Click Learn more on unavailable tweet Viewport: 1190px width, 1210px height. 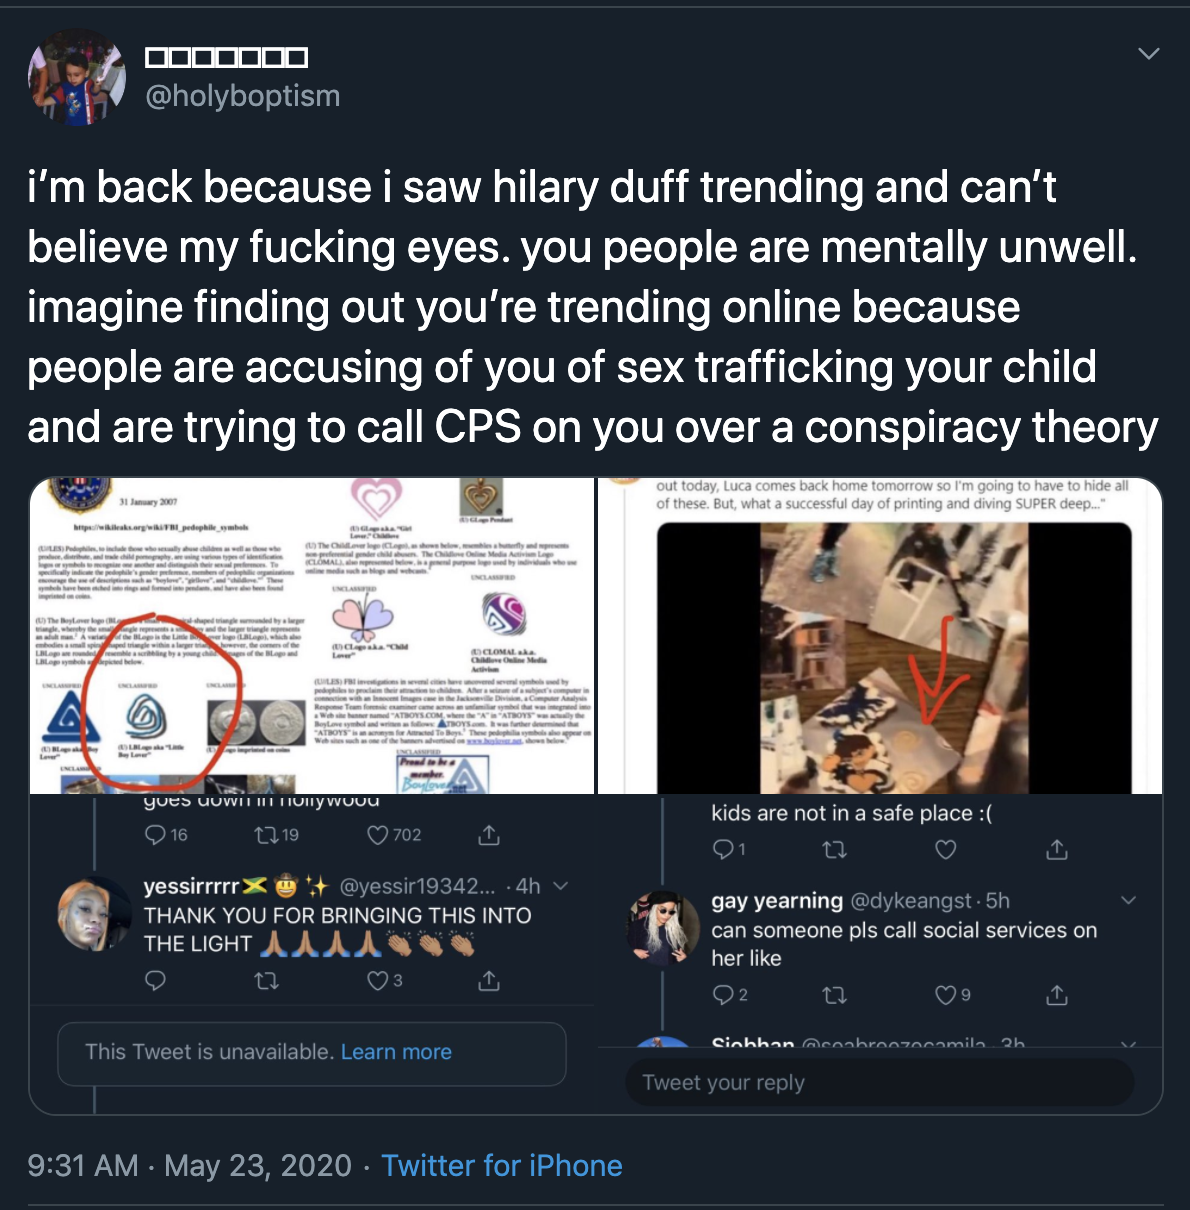[x=396, y=1052]
